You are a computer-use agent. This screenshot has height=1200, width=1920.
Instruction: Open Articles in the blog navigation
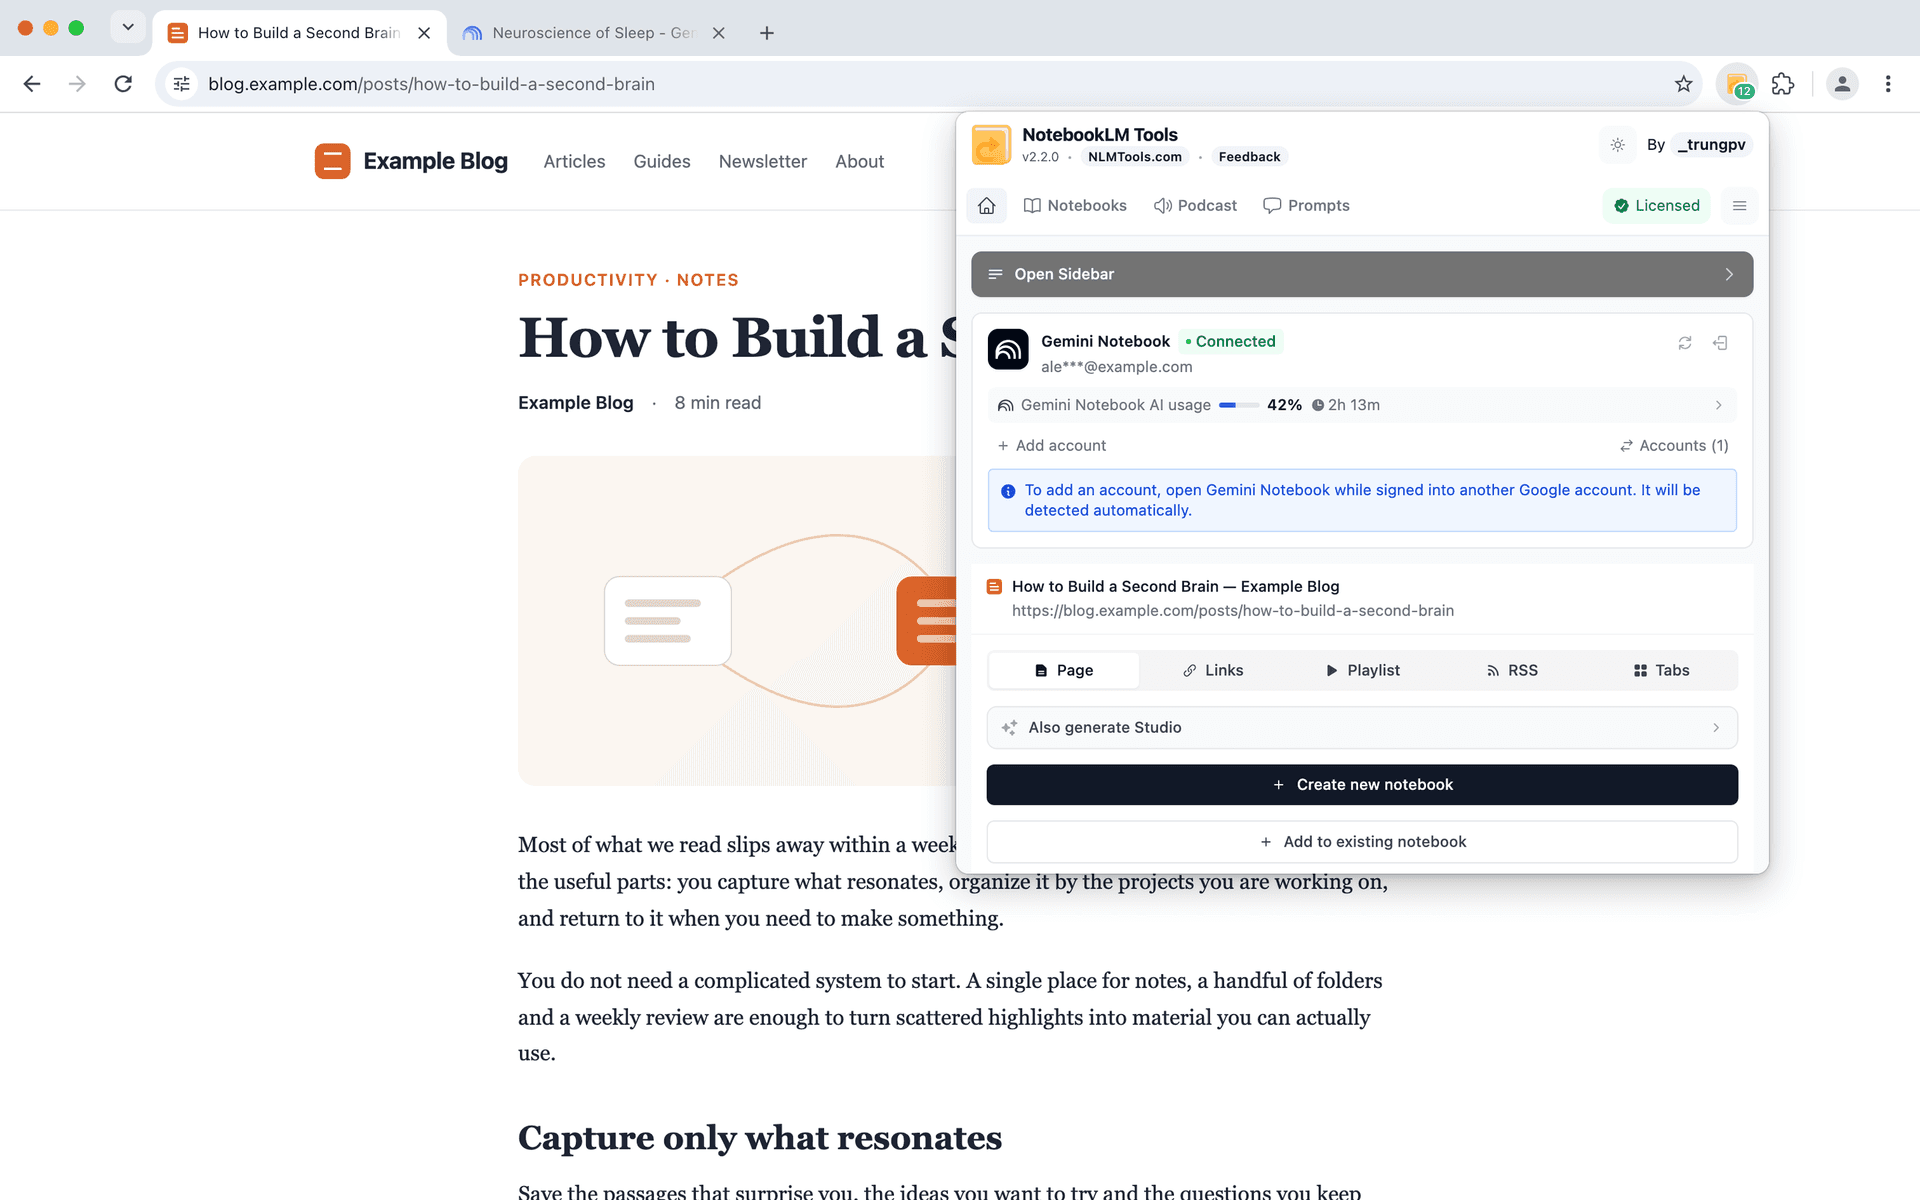pyautogui.click(x=574, y=161)
